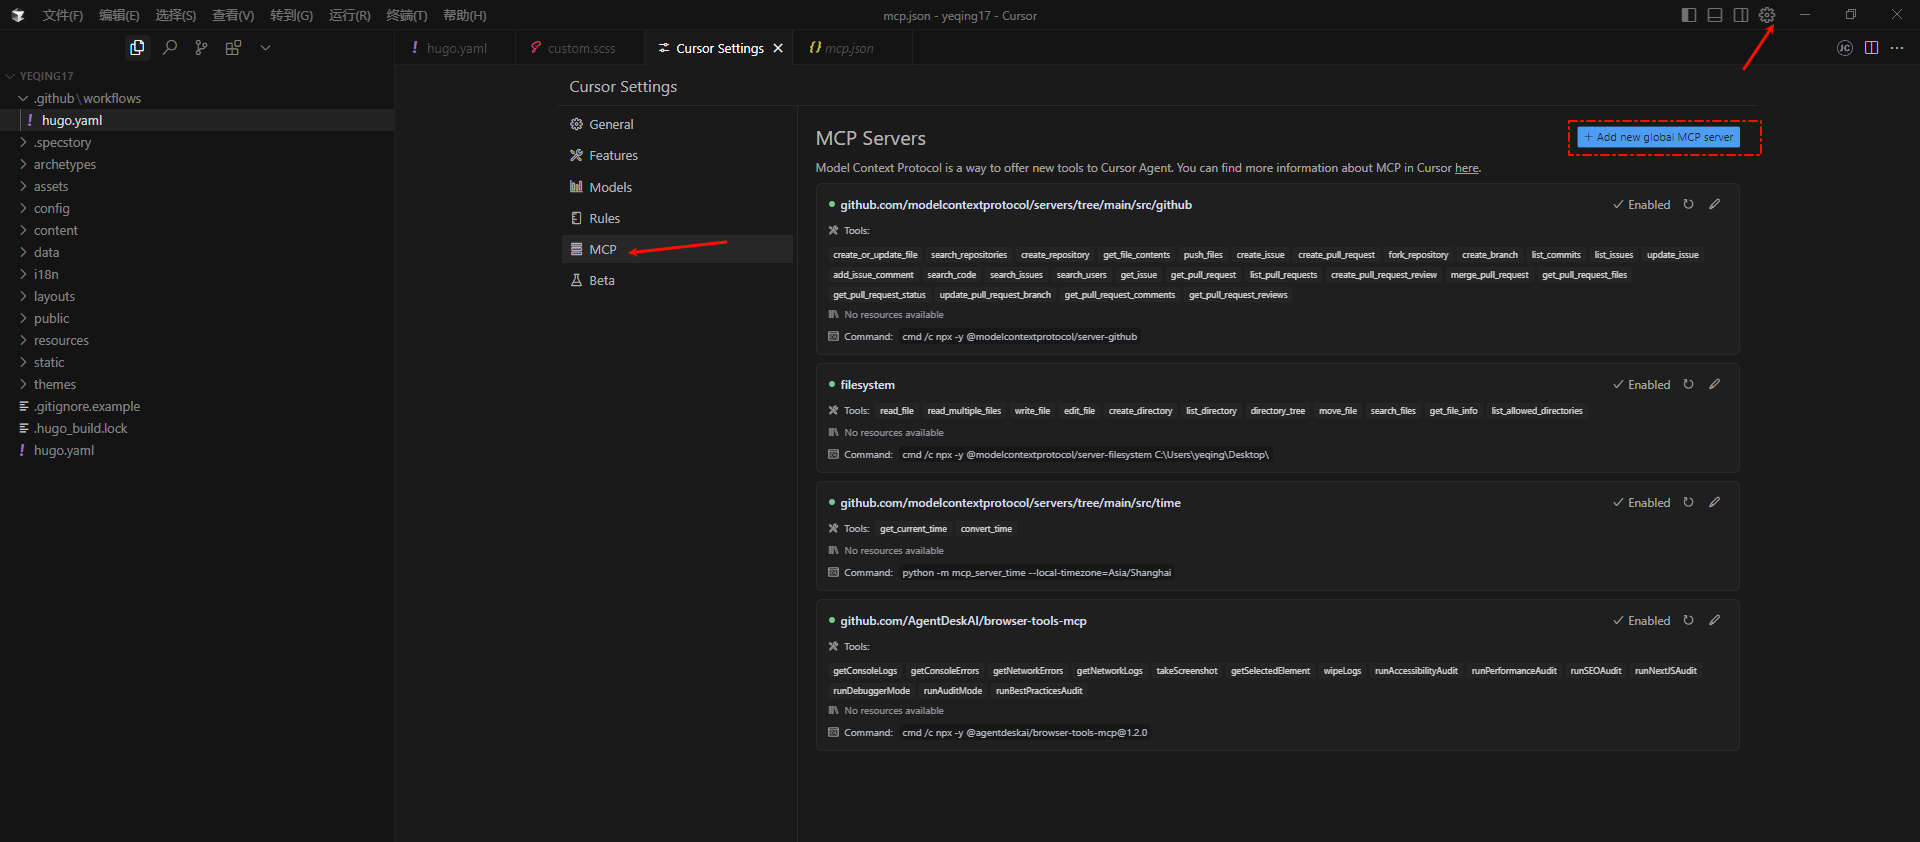Refresh the filesystem MCP server
The height and width of the screenshot is (842, 1920).
[x=1688, y=384]
